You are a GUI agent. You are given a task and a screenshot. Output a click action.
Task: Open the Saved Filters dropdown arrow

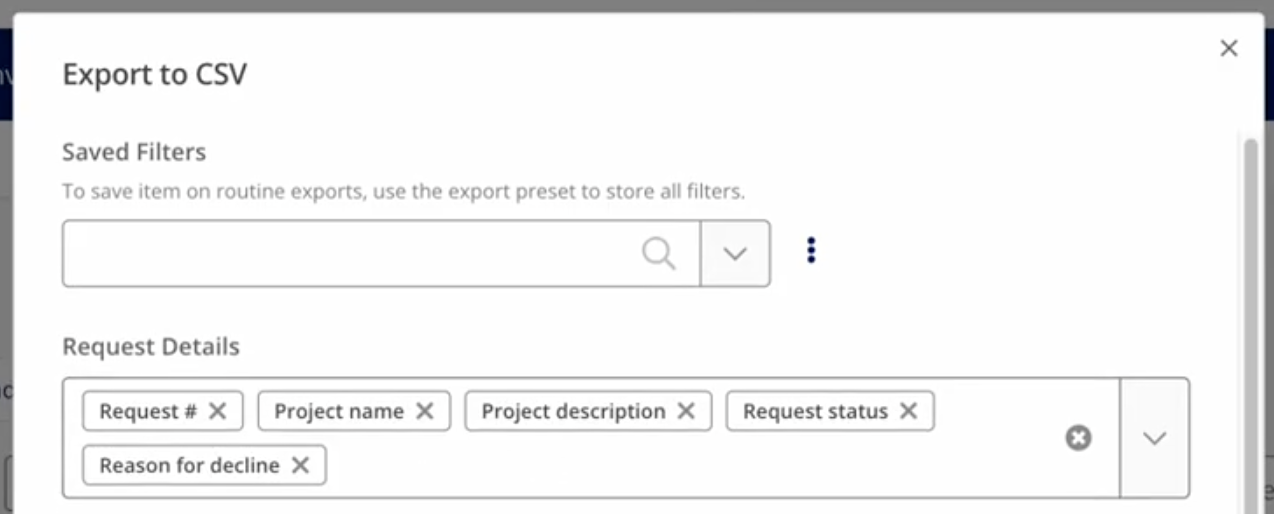coord(735,254)
